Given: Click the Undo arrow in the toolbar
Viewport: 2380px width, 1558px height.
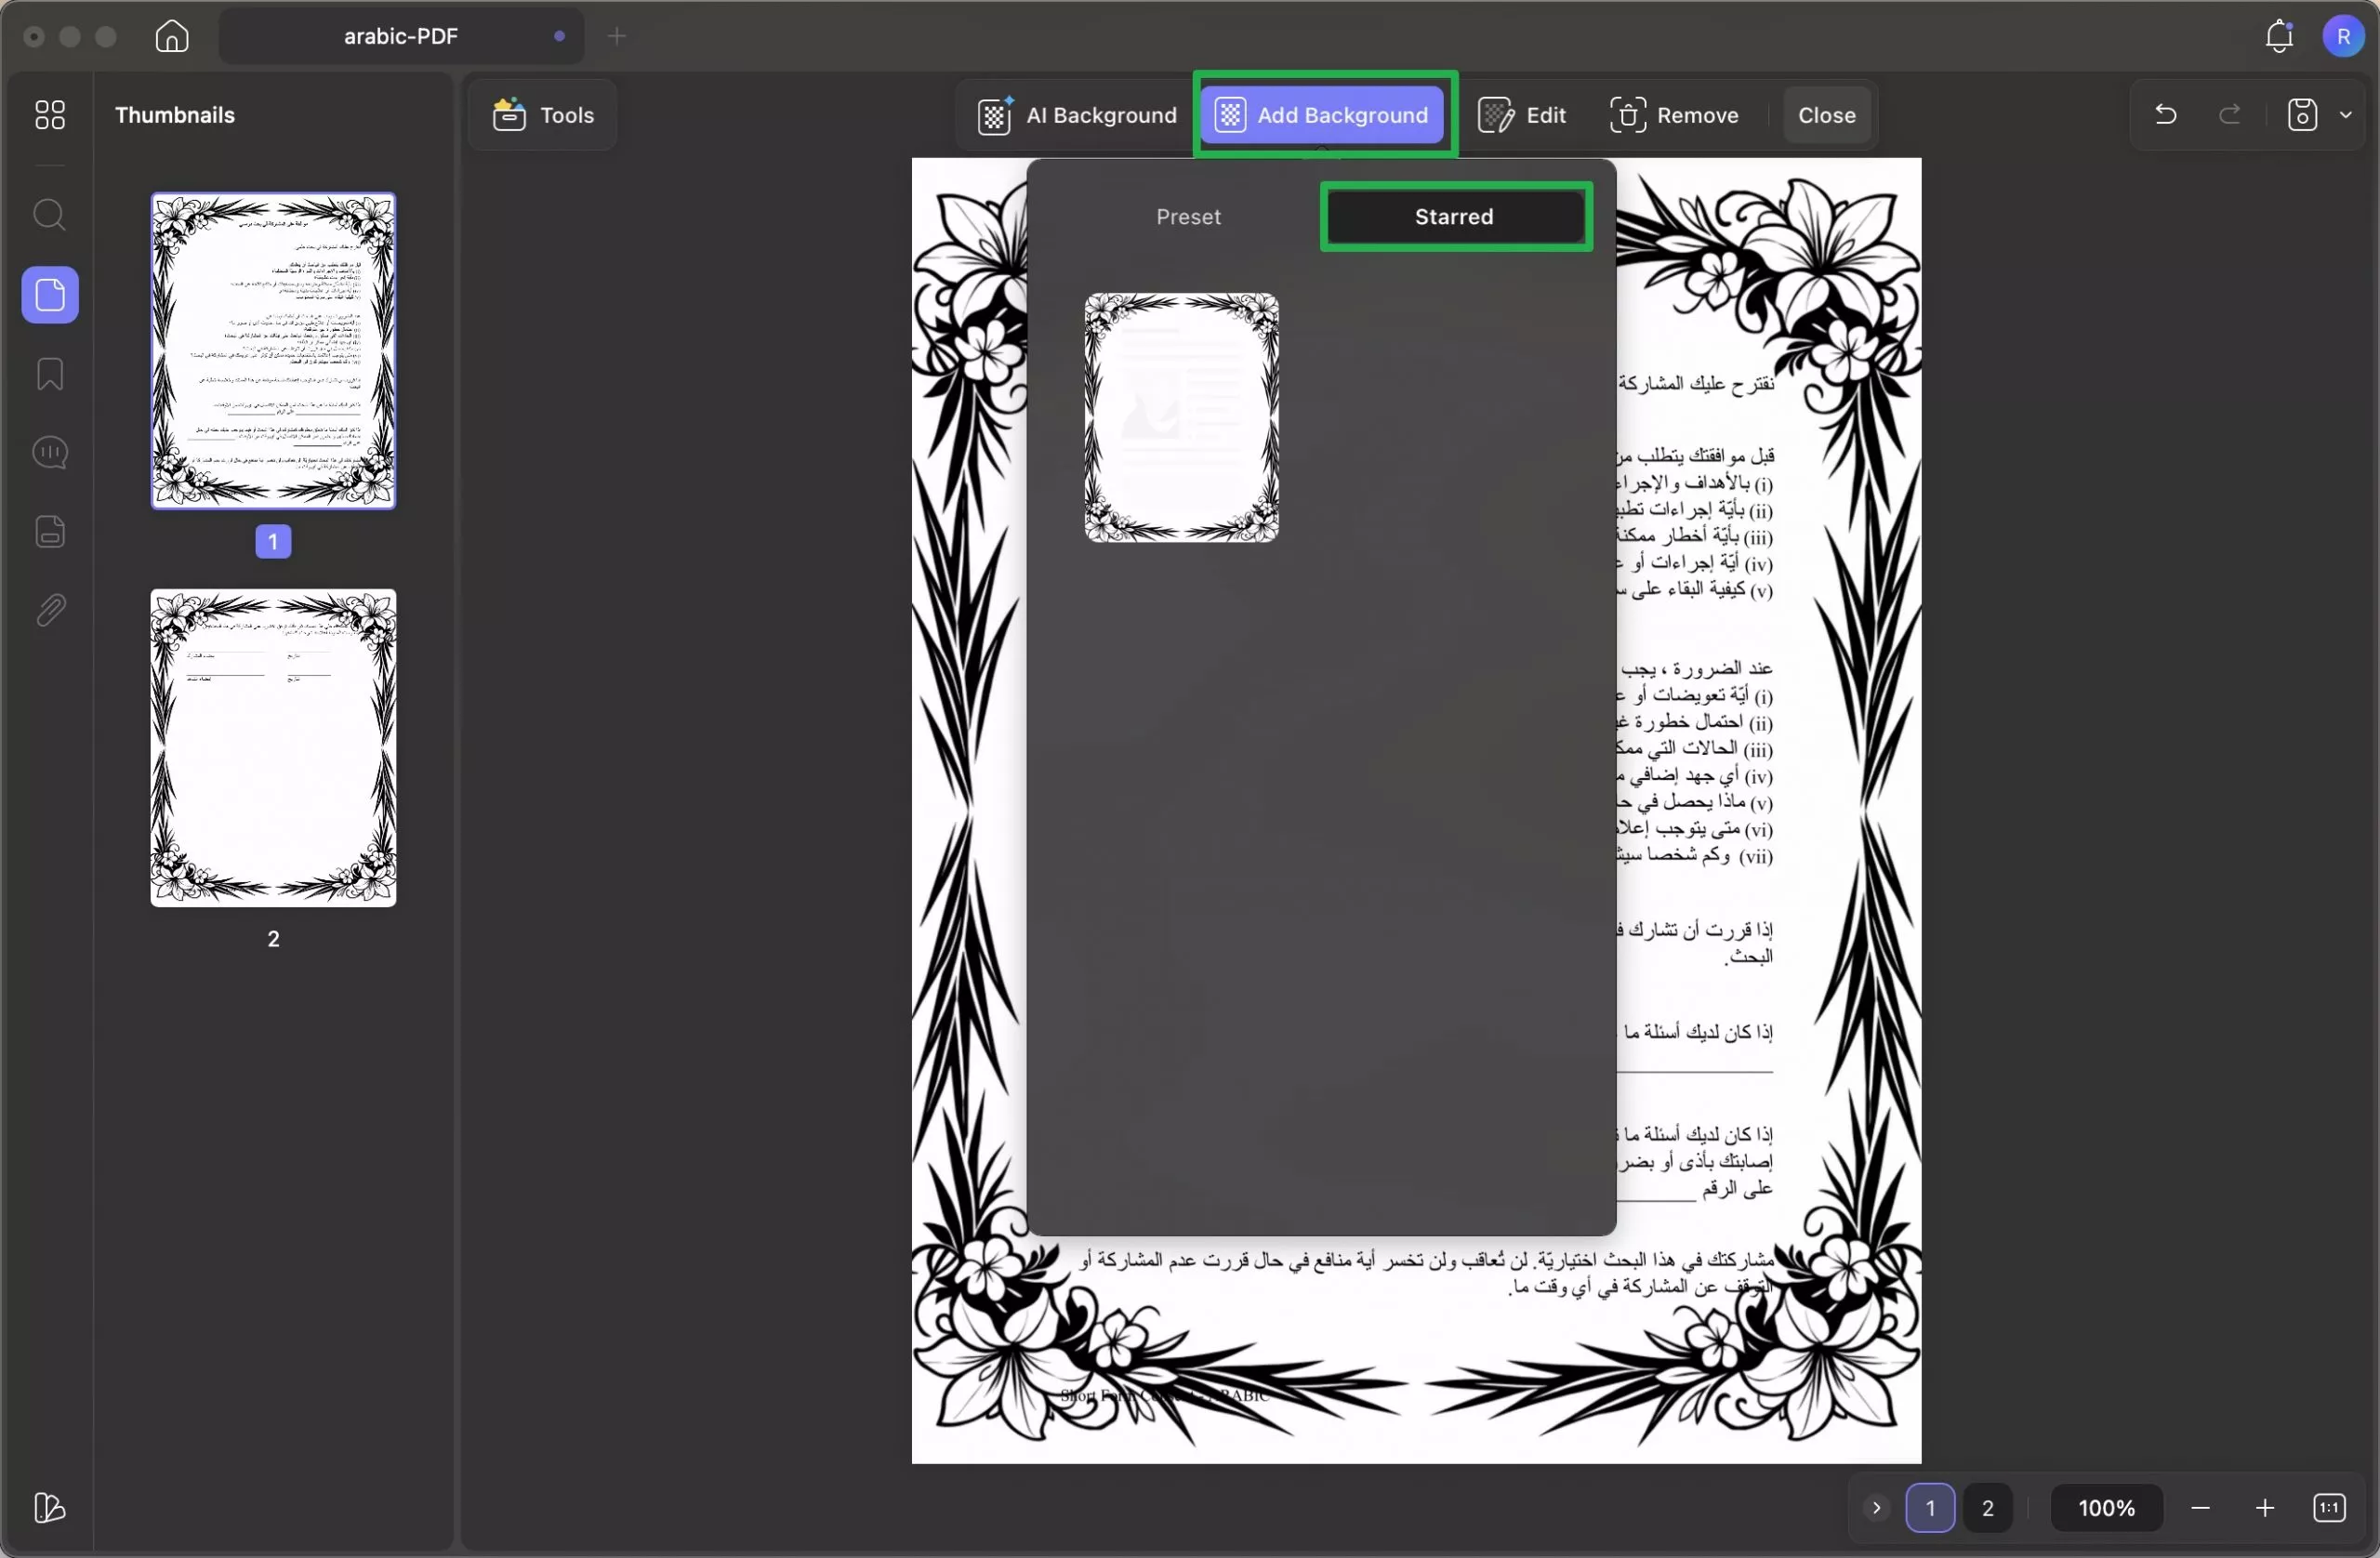Looking at the screenshot, I should click(x=2165, y=114).
